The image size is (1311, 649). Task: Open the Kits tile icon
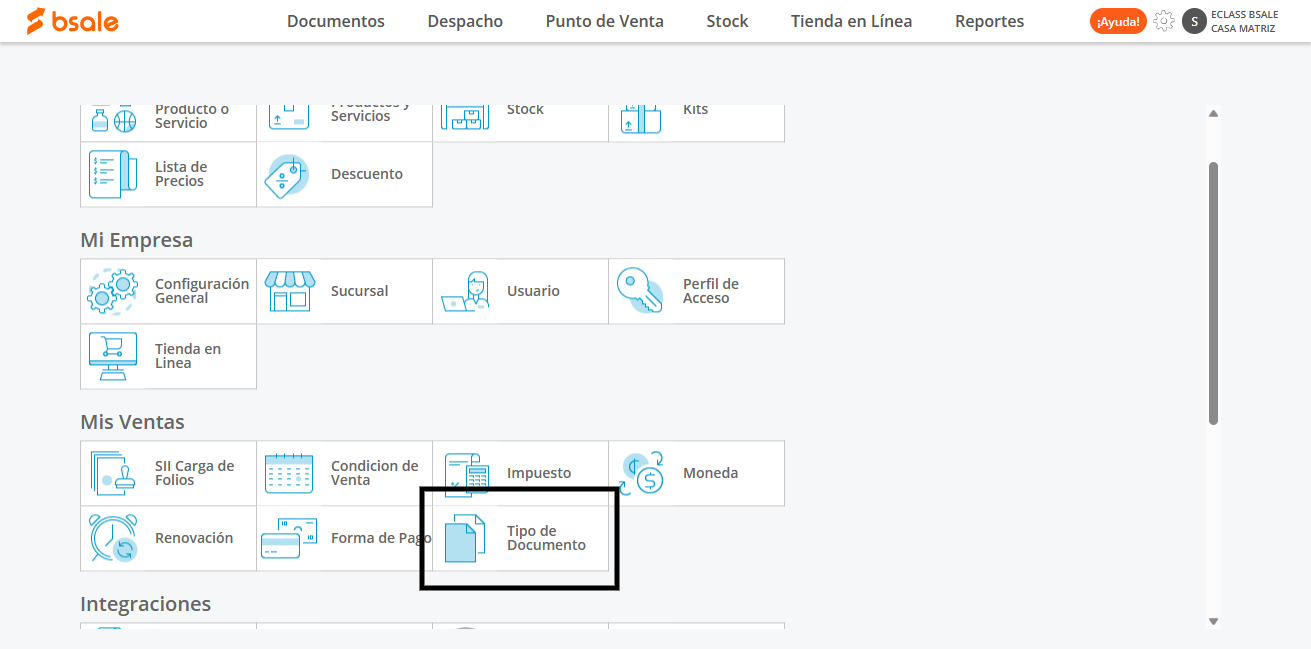(641, 119)
